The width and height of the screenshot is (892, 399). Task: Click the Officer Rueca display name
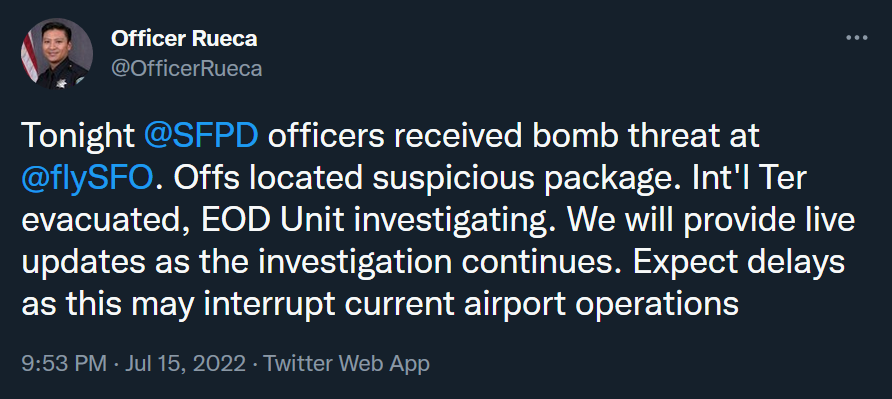pyautogui.click(x=184, y=39)
